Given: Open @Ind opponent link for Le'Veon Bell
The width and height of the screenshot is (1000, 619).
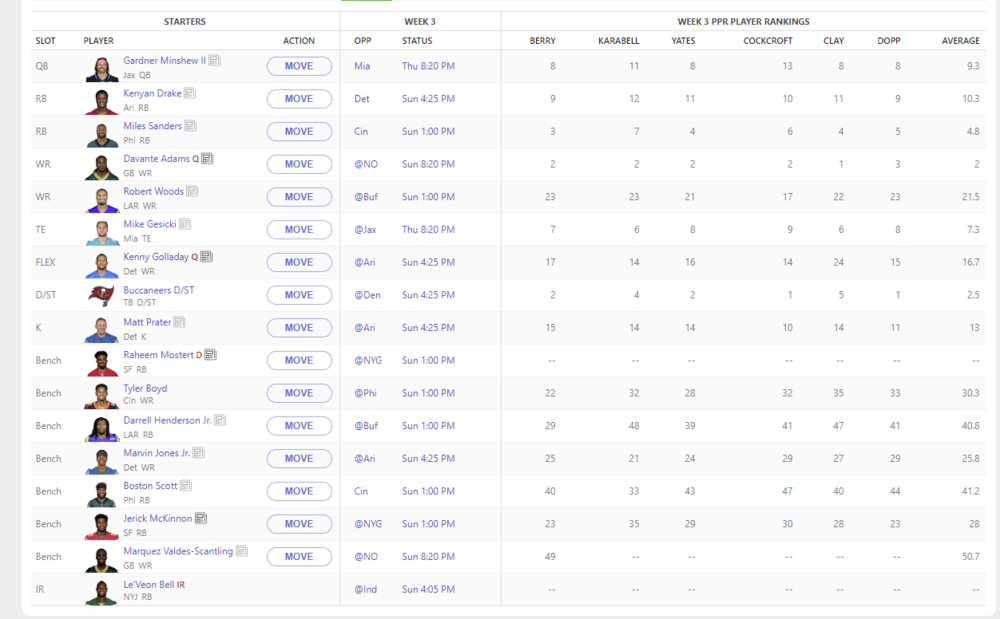Looking at the screenshot, I should (365, 590).
